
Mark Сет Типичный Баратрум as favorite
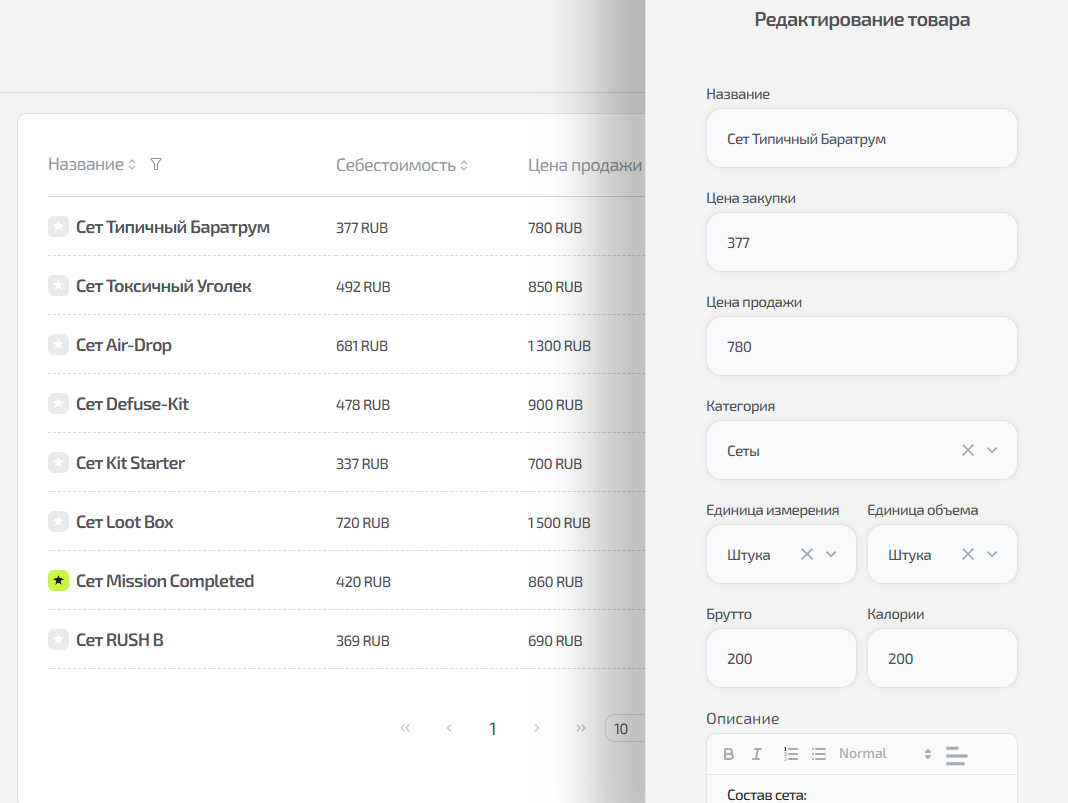click(x=58, y=227)
